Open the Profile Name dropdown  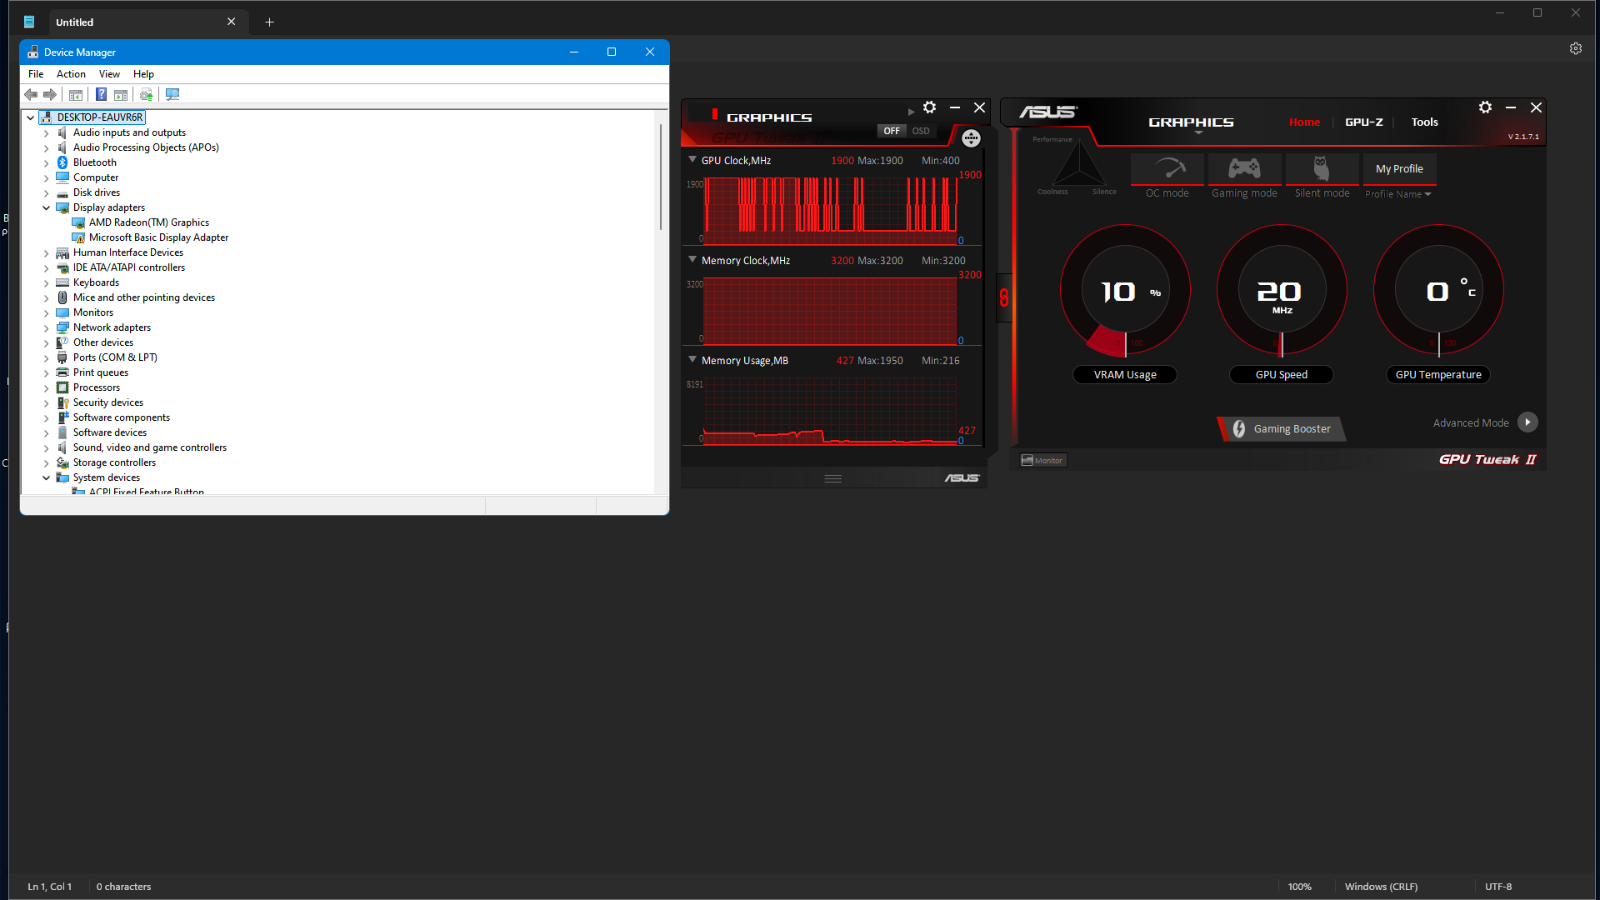point(1398,194)
